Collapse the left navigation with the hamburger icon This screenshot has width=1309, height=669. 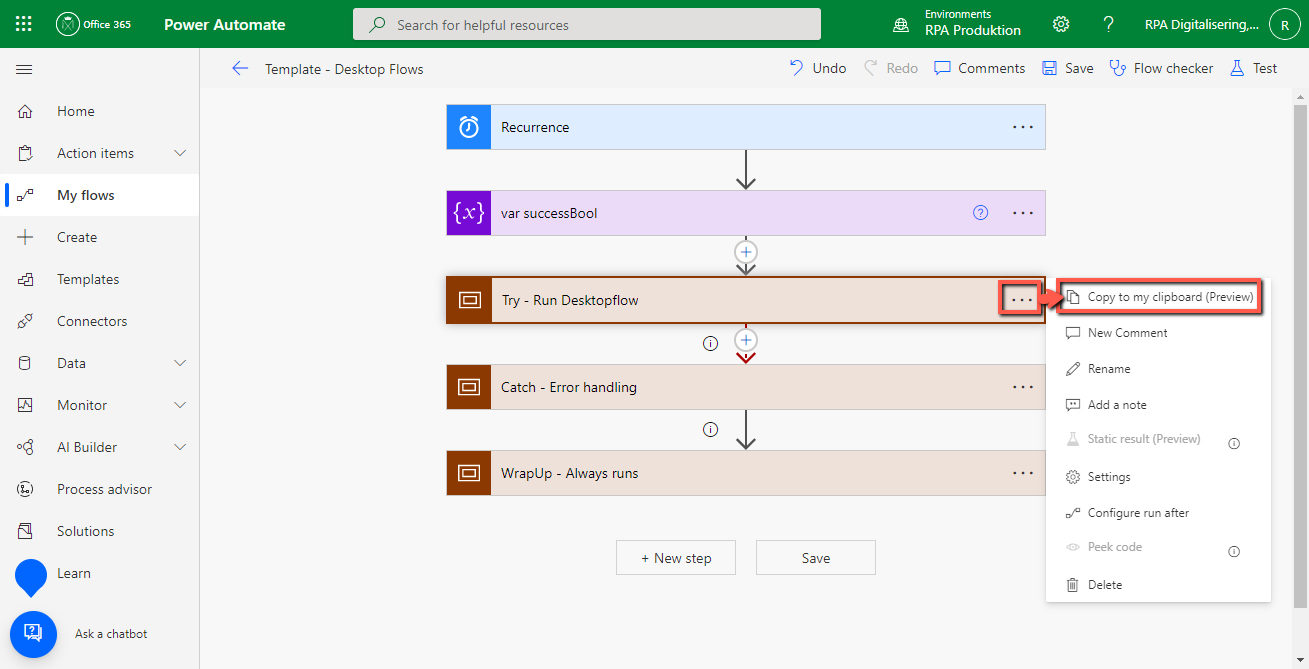pos(25,69)
